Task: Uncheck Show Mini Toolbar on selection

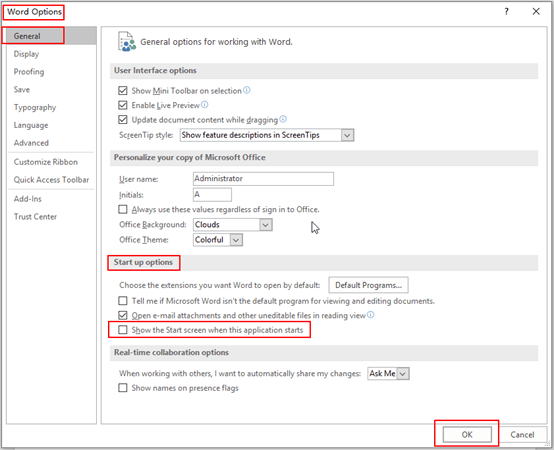Action: tap(123, 90)
